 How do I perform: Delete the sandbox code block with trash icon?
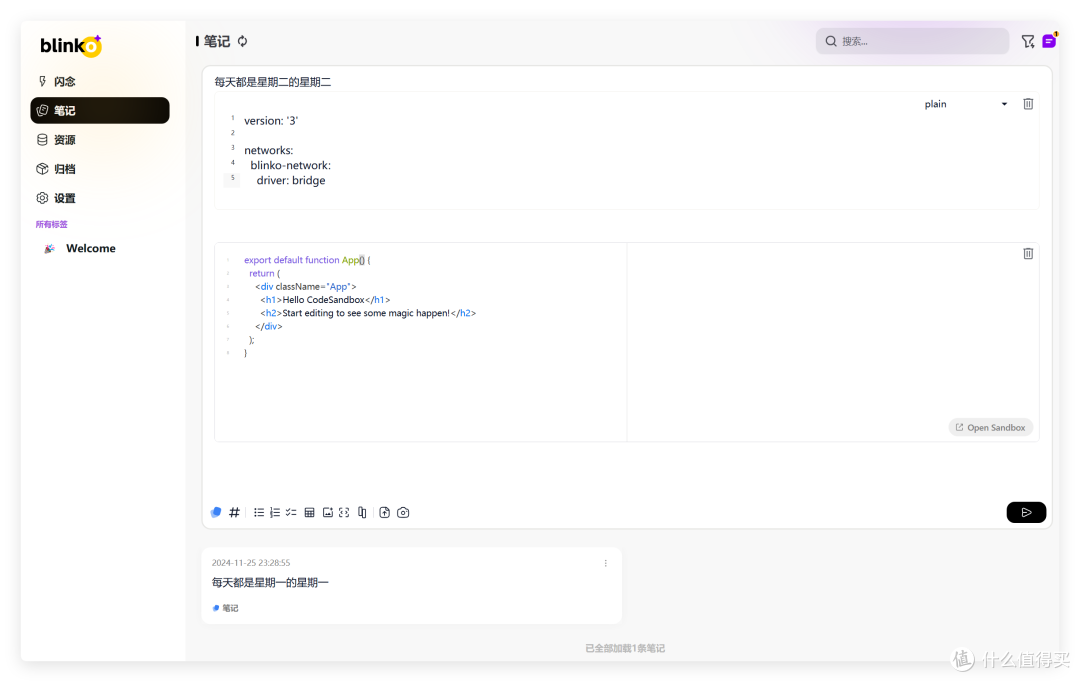point(1028,254)
